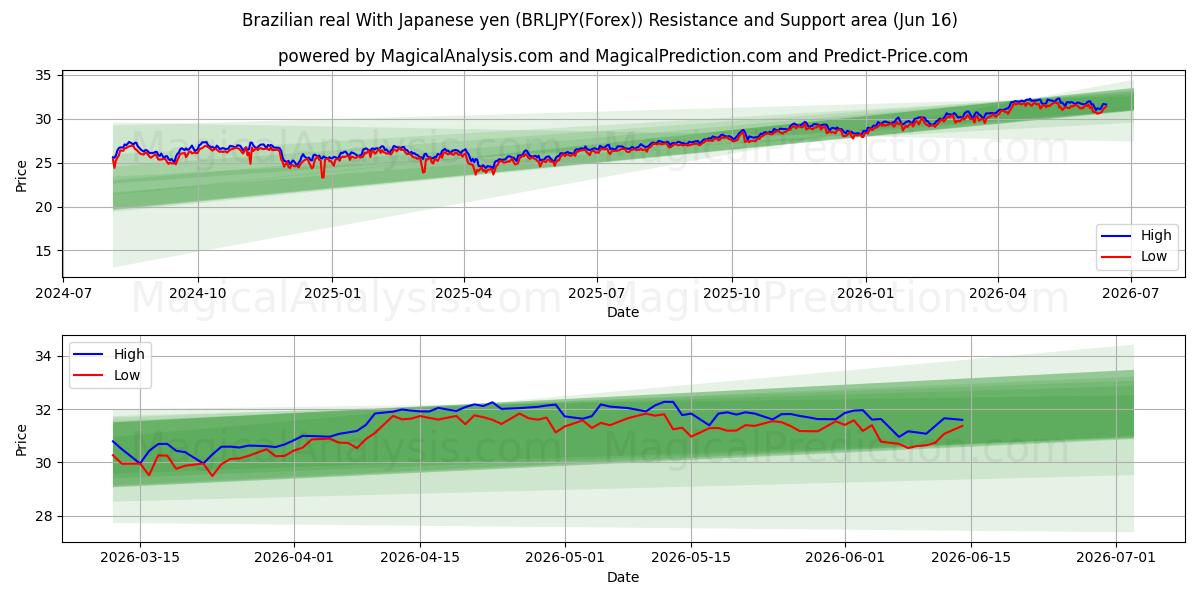Click the 2025-10 tick label on top chart

tap(731, 293)
